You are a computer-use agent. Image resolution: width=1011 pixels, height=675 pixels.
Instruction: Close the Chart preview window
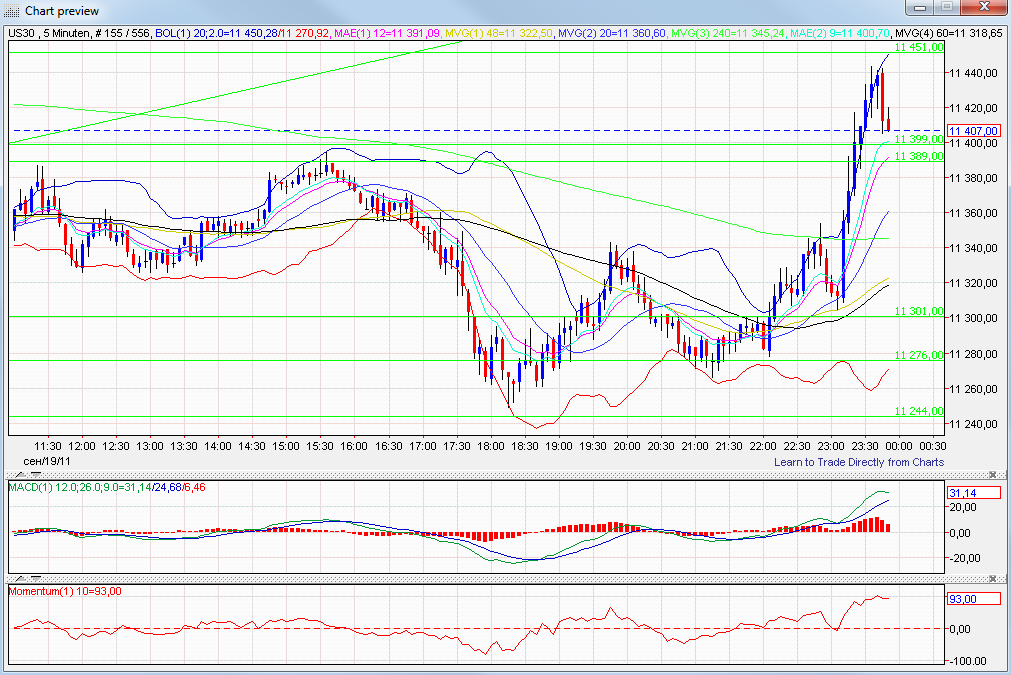tap(984, 7)
